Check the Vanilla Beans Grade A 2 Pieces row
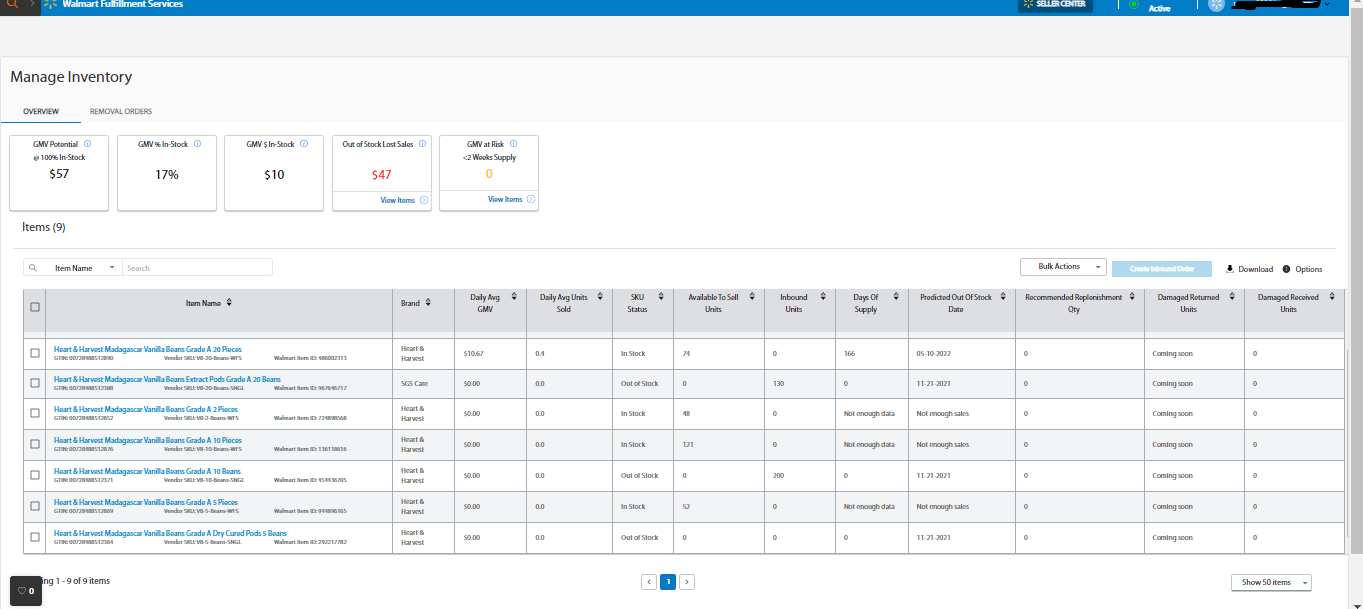 coord(35,414)
